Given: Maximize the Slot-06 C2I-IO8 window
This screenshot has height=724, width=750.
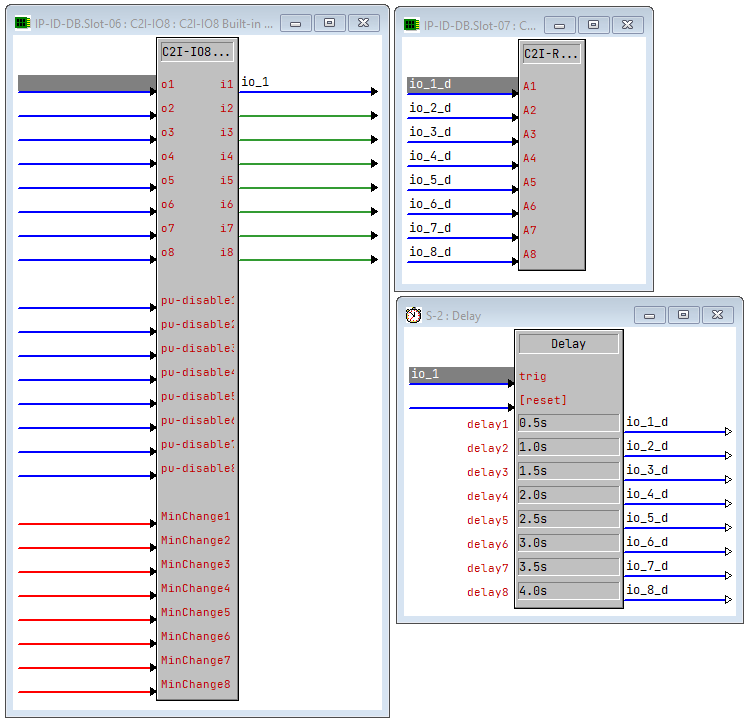Looking at the screenshot, I should (330, 23).
